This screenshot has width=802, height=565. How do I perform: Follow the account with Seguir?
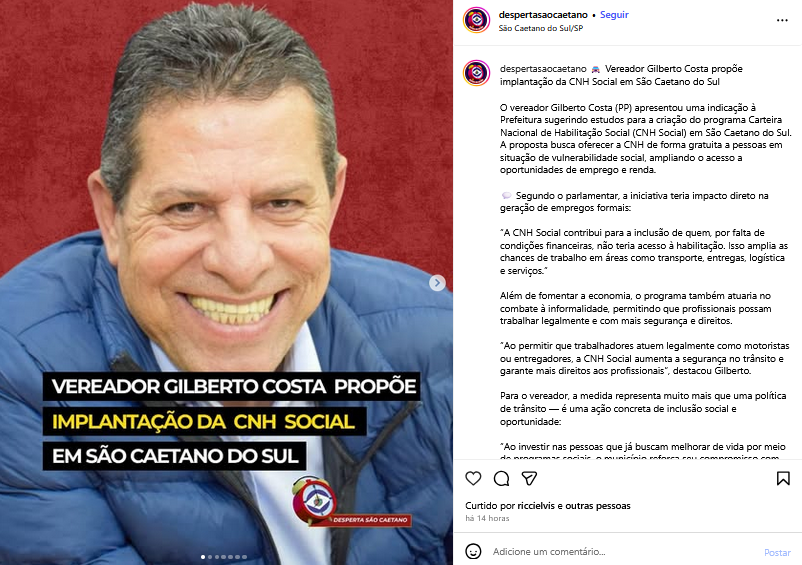(x=614, y=15)
